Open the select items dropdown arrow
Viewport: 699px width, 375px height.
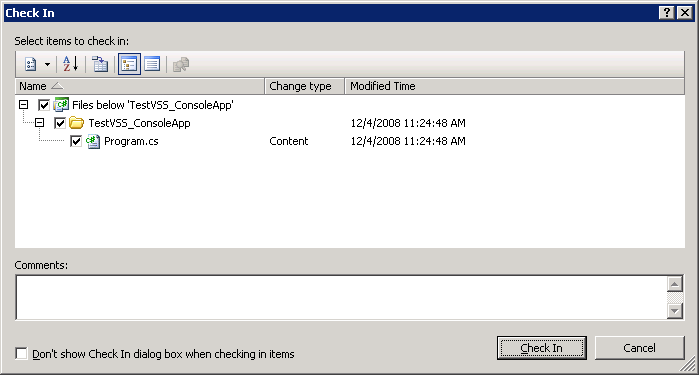[47, 64]
